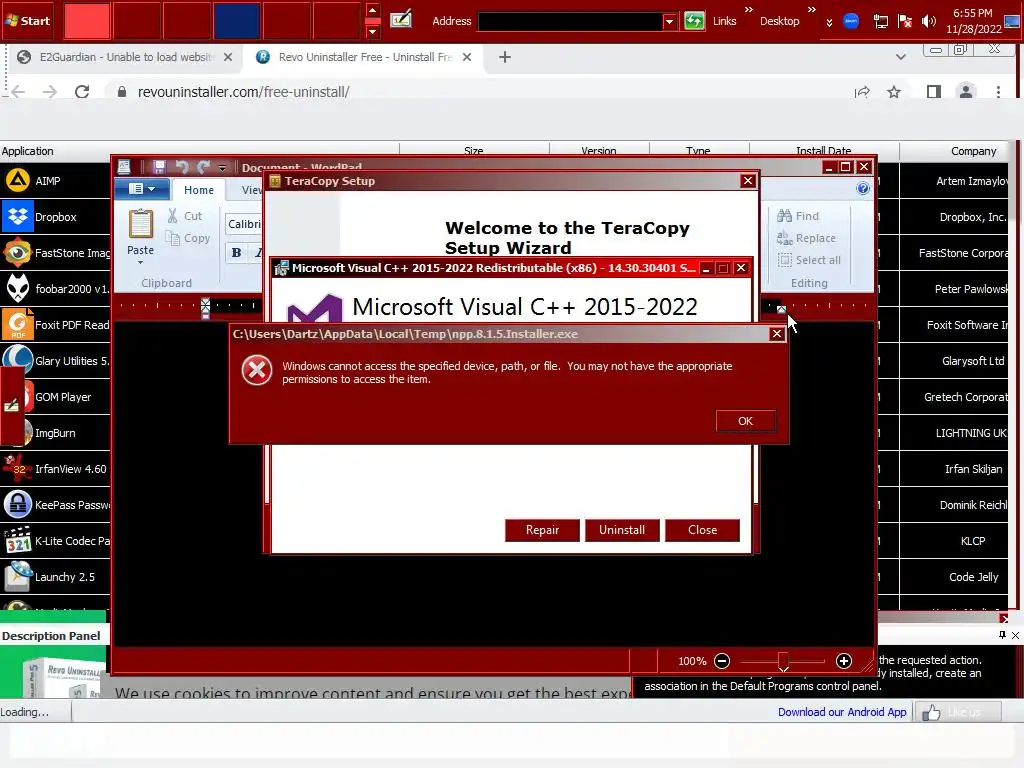Expand the browser tab search chevron

[901, 57]
